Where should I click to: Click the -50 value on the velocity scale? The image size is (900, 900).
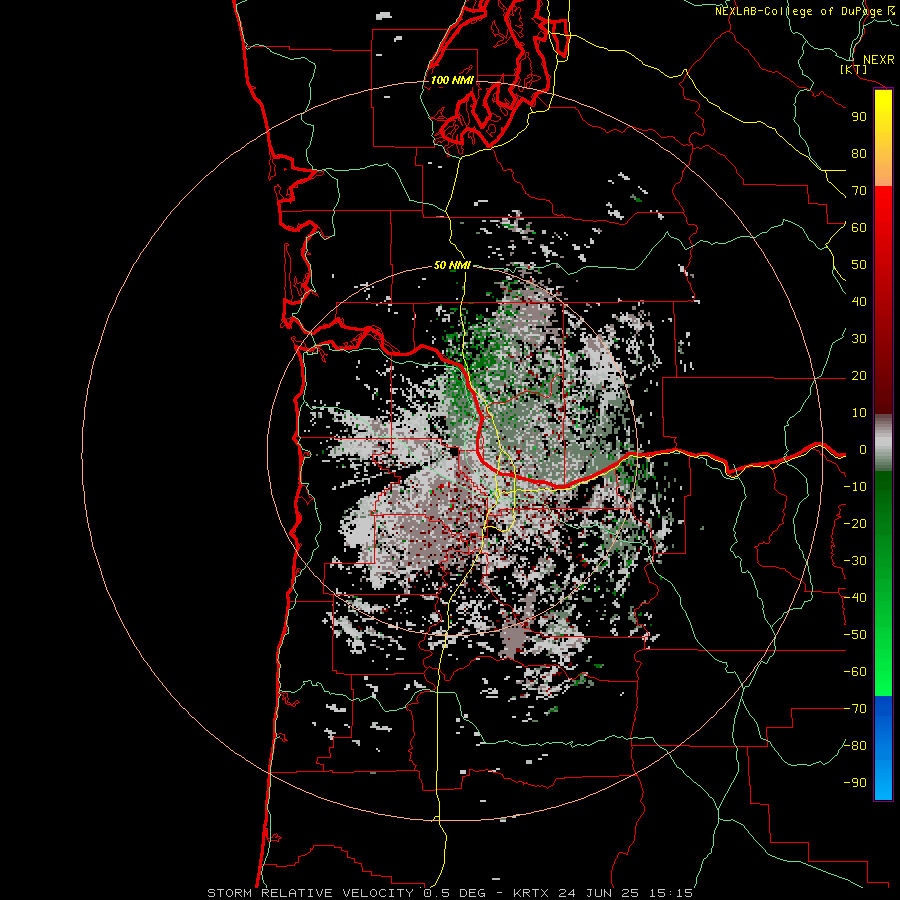(855, 635)
